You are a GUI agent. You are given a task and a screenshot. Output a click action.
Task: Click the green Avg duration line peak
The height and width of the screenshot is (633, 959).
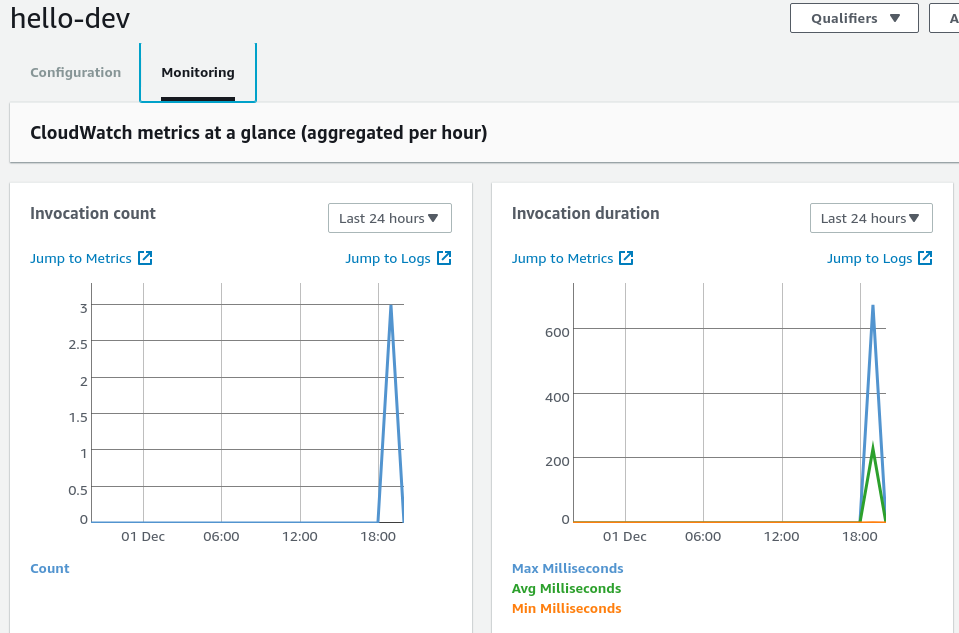873,447
